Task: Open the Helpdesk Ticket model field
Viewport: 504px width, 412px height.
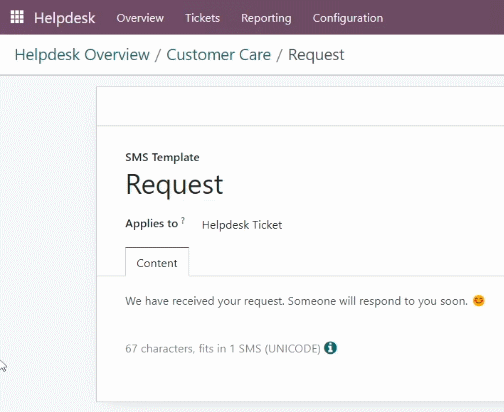Action: [242, 225]
